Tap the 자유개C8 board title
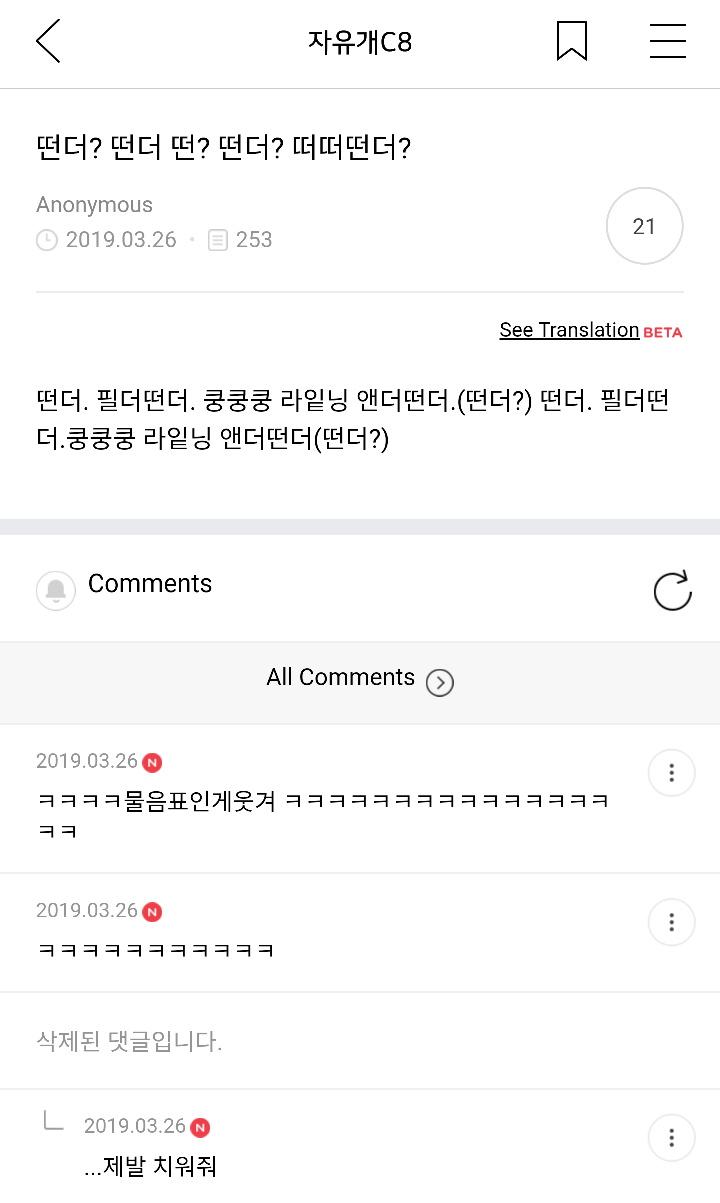This screenshot has width=720, height=1203. [360, 42]
